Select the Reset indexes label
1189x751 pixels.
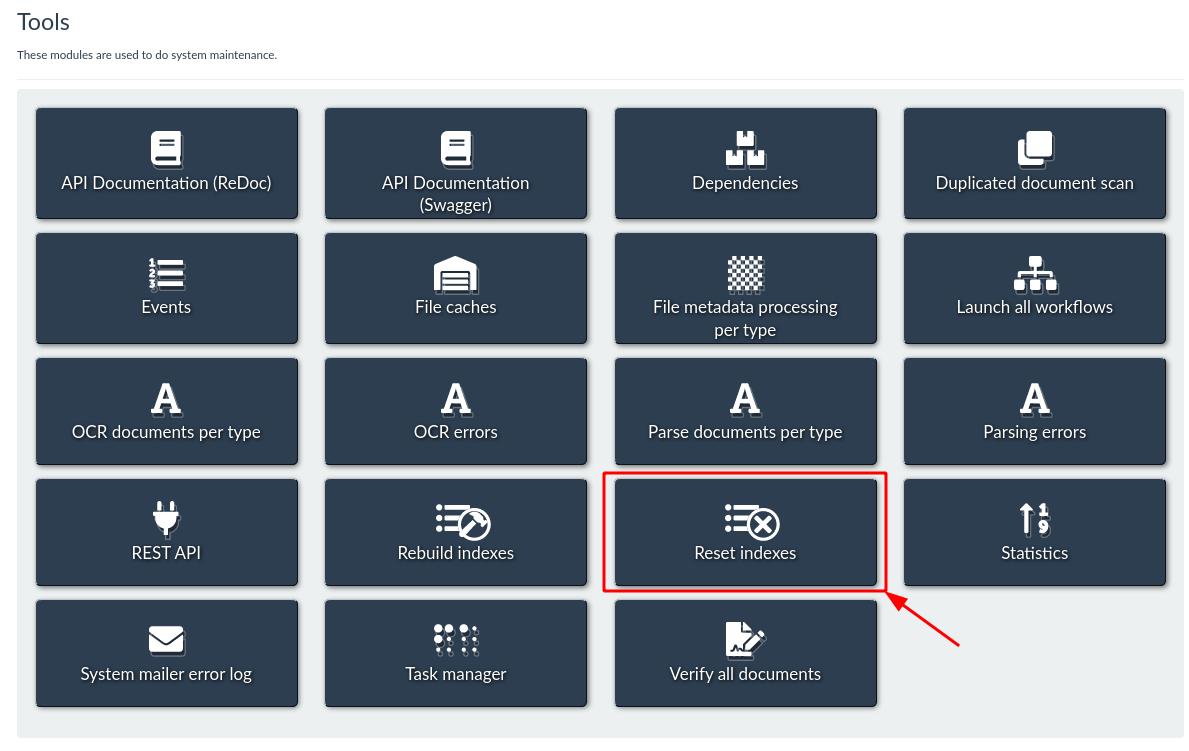click(x=745, y=553)
